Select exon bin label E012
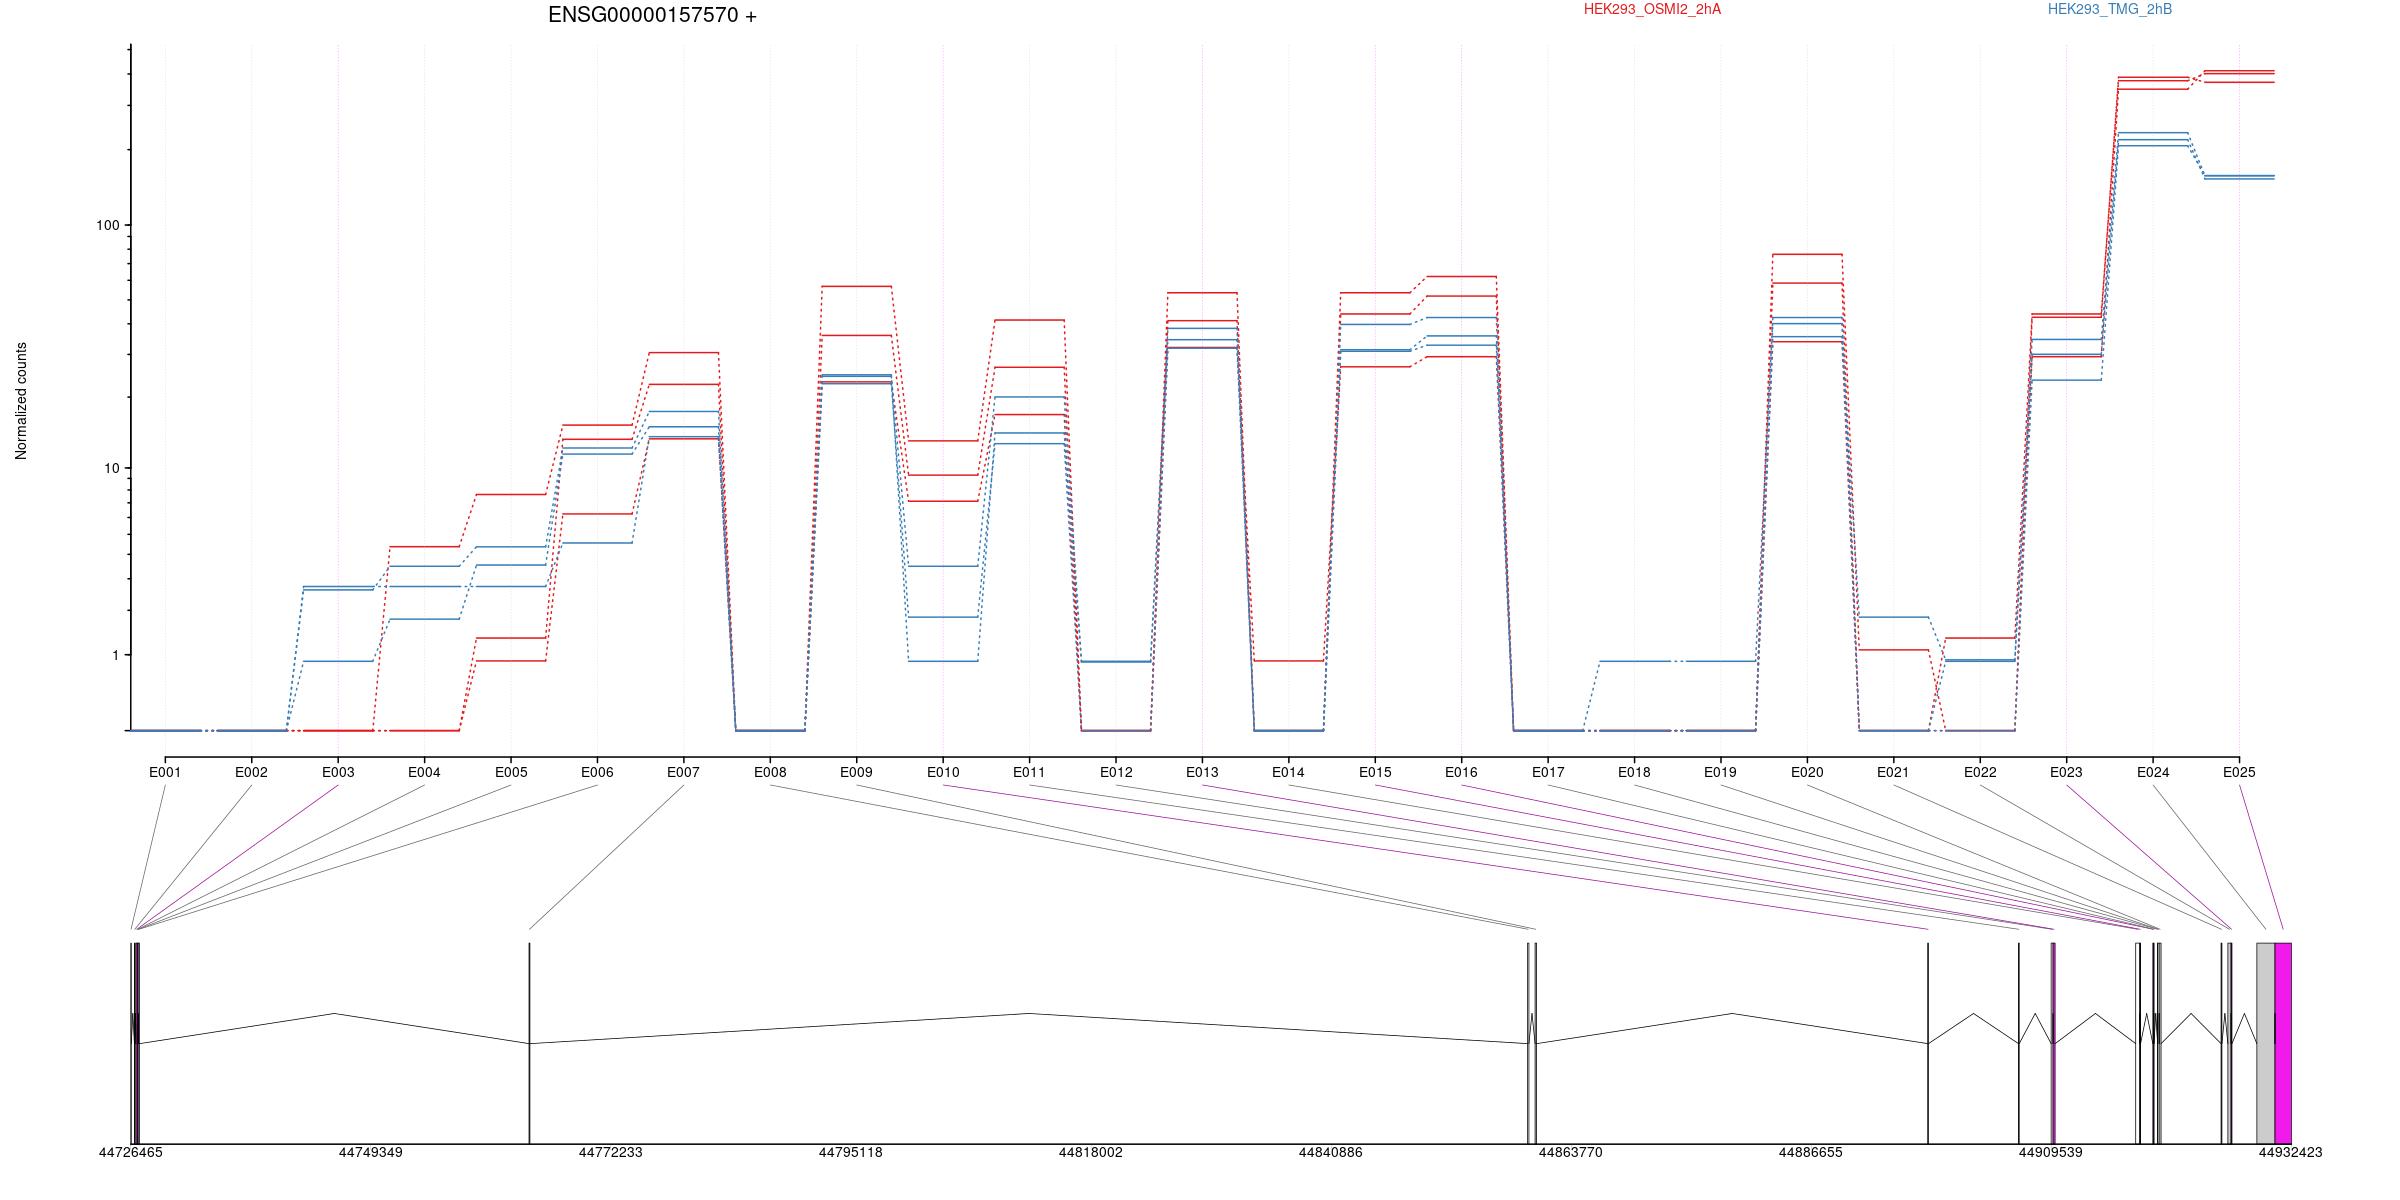2400x1200 pixels. pos(1116,772)
